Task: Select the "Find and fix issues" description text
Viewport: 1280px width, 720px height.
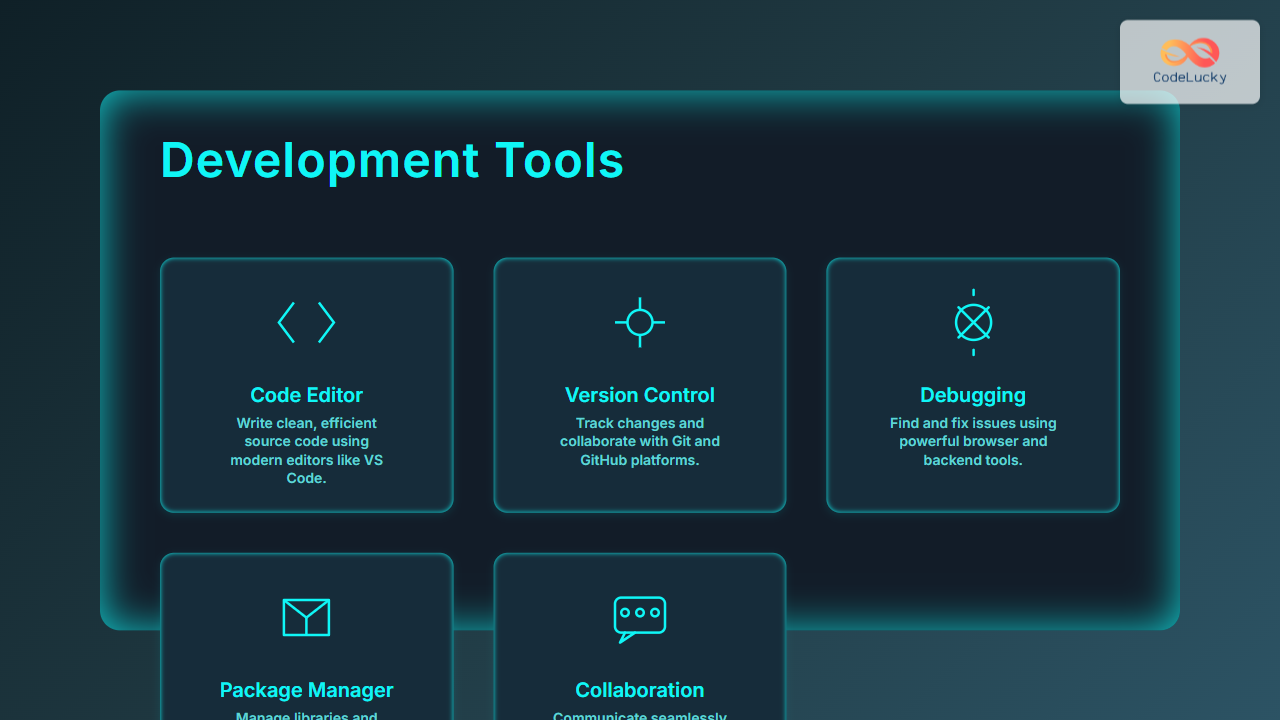Action: point(973,441)
